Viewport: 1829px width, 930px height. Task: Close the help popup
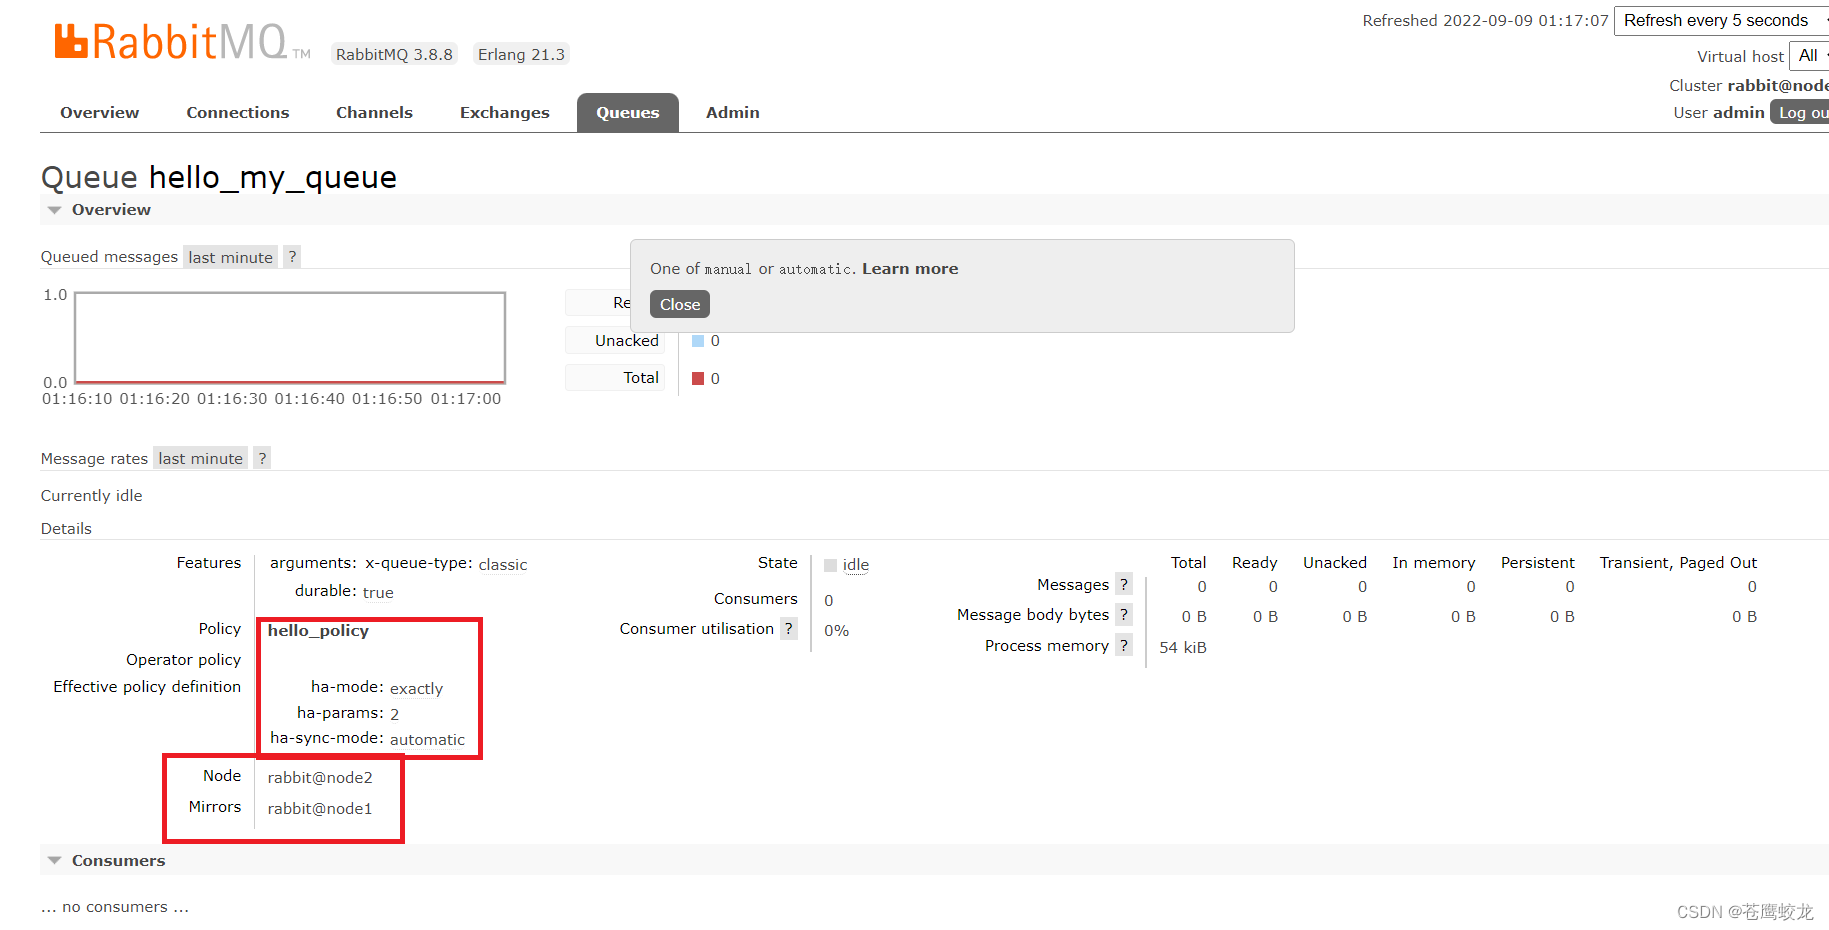coord(680,304)
